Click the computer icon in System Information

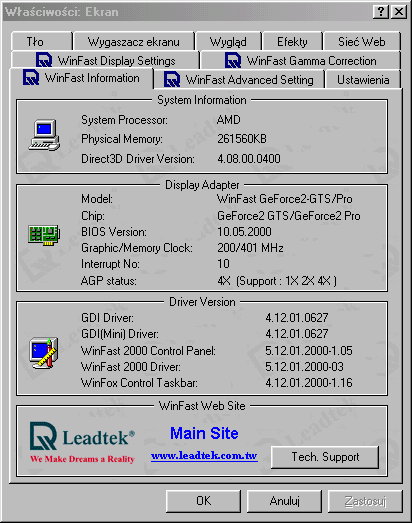coord(44,135)
